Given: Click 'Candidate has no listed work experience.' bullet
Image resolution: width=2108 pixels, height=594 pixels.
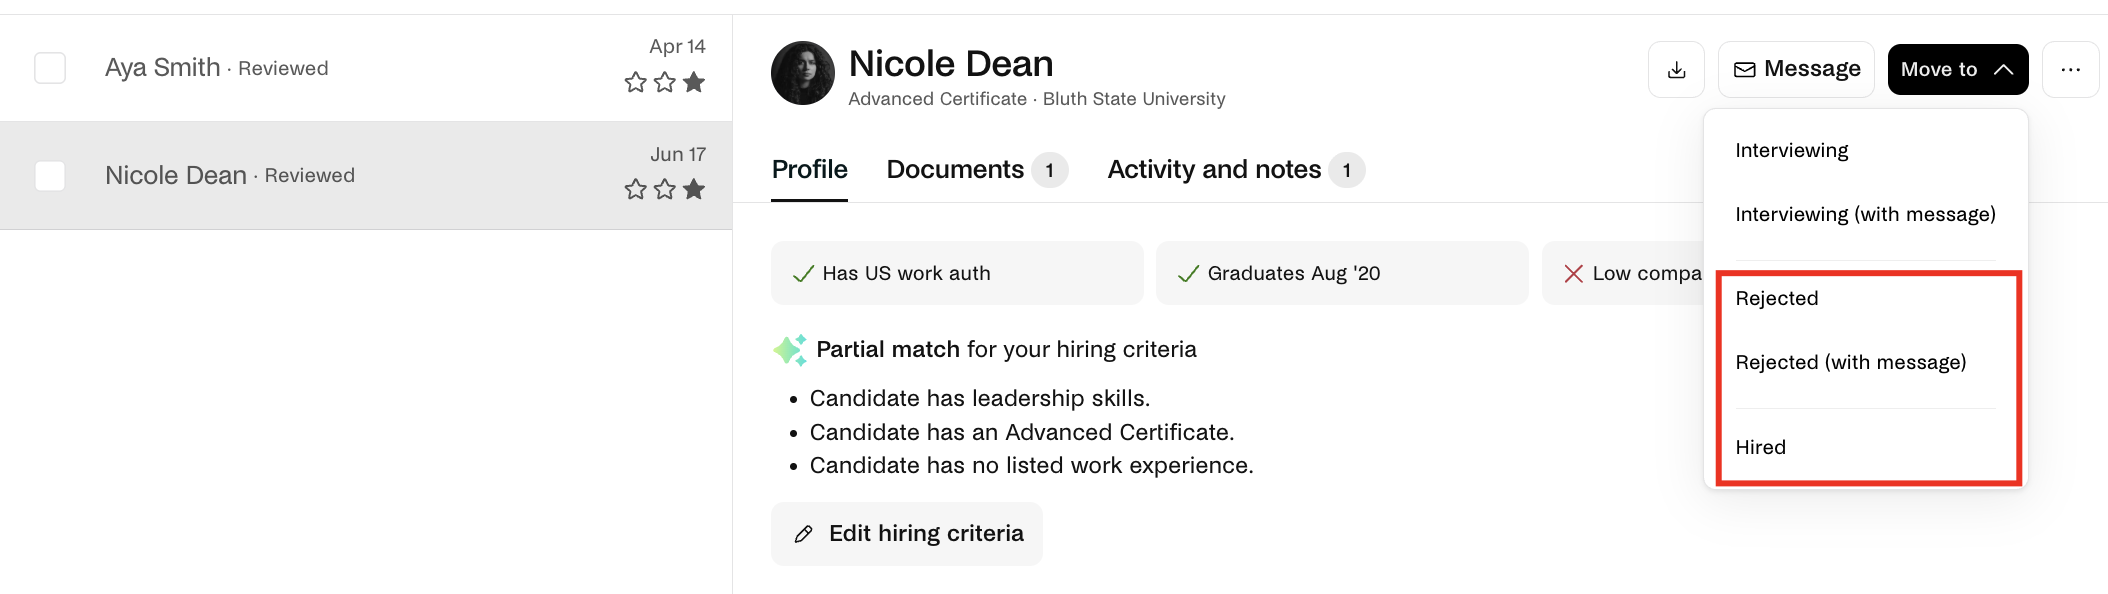Looking at the screenshot, I should click(x=1031, y=465).
